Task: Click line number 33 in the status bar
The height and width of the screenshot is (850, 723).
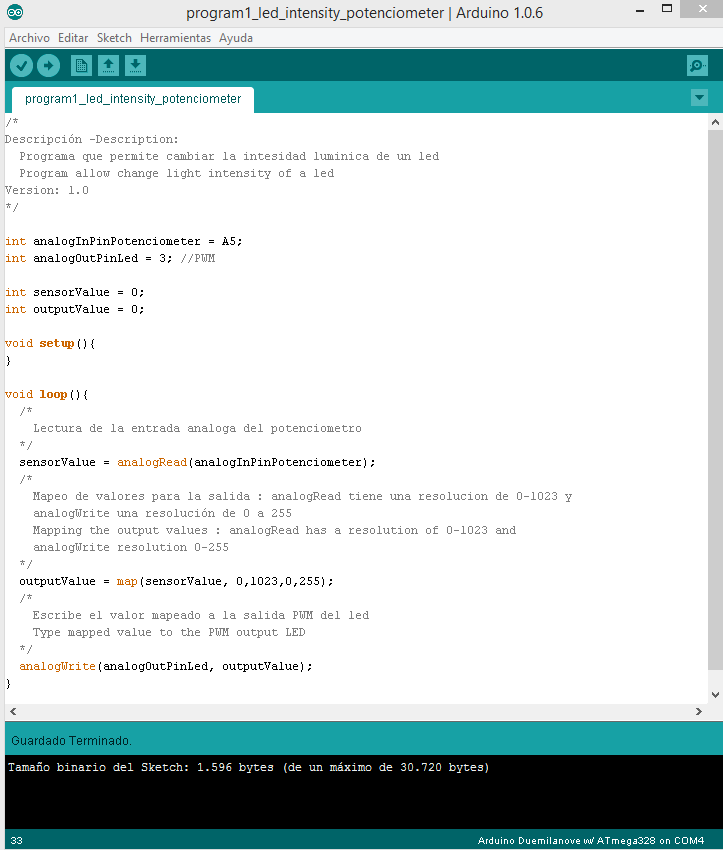Action: click(x=17, y=841)
